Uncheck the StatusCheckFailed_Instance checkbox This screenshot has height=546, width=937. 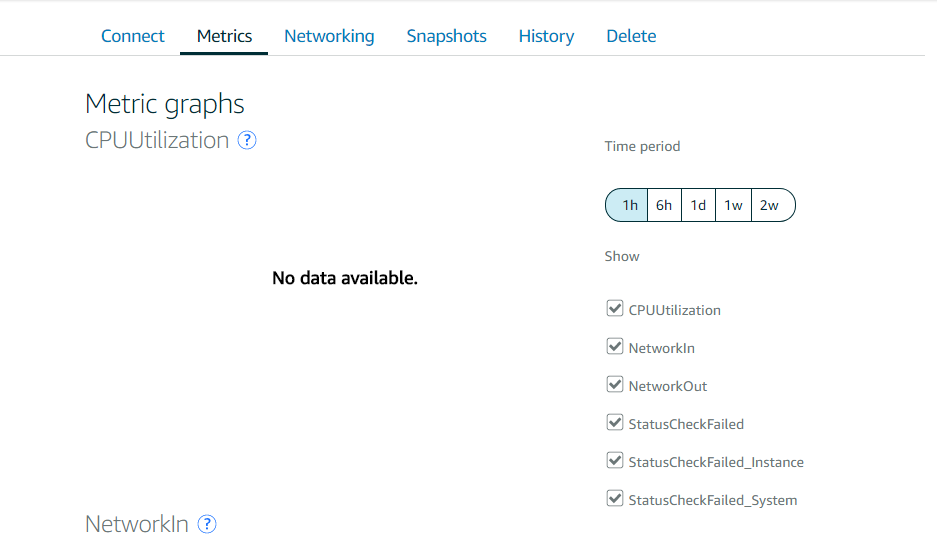614,461
